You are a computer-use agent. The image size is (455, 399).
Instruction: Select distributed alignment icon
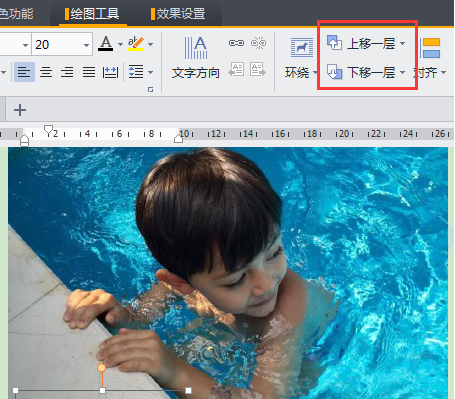pos(110,72)
